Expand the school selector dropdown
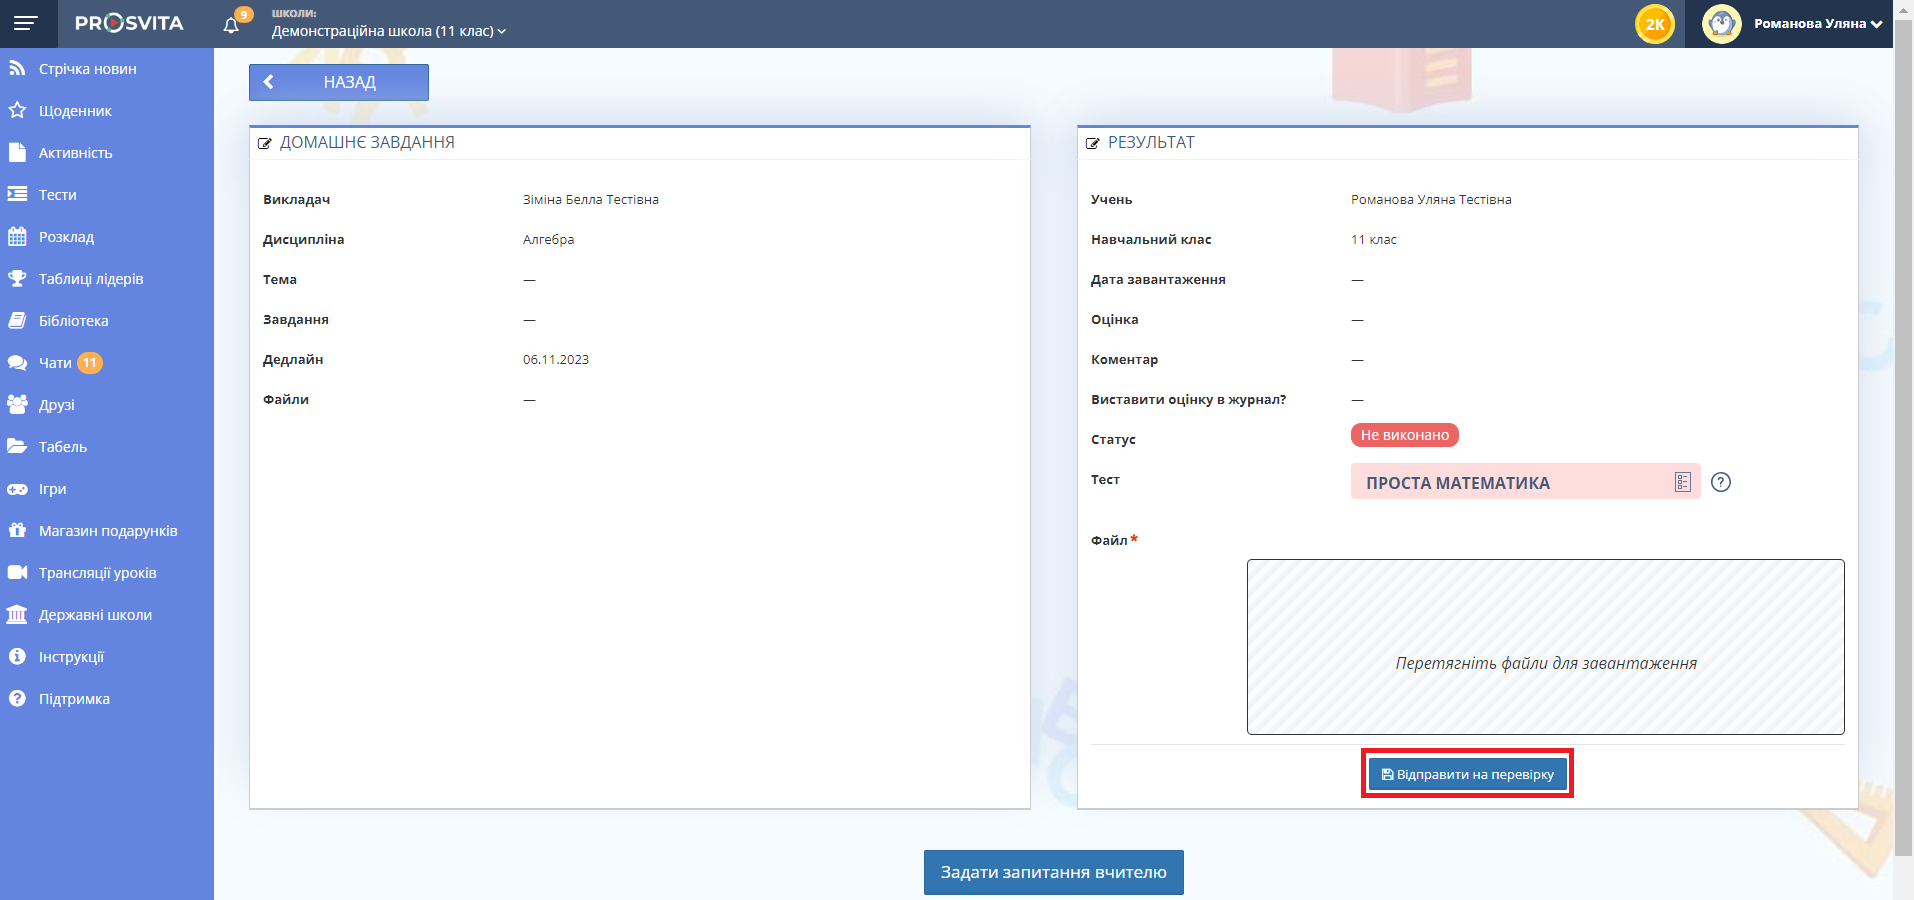 (389, 31)
